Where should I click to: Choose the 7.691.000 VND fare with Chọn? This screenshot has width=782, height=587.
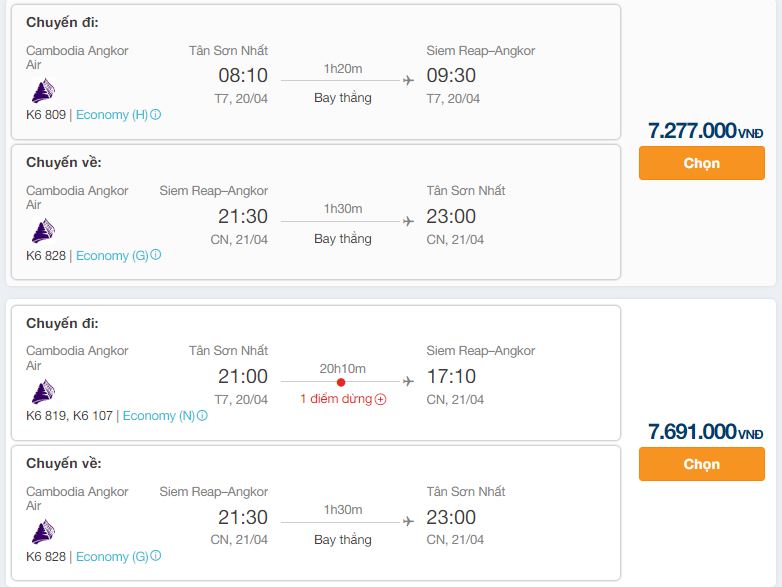click(702, 464)
